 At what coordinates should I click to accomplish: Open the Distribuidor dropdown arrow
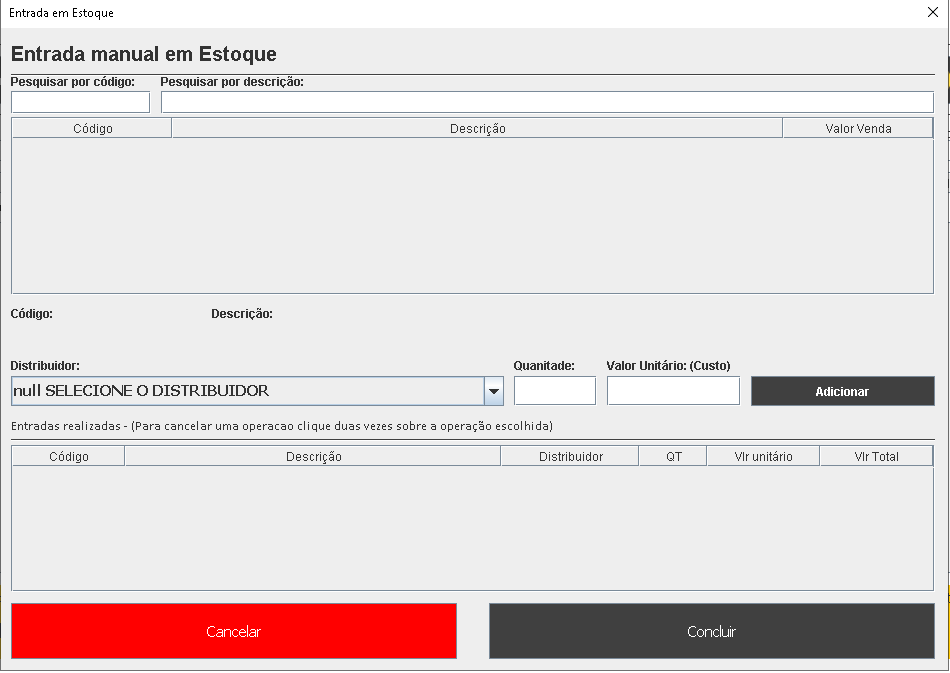point(493,391)
